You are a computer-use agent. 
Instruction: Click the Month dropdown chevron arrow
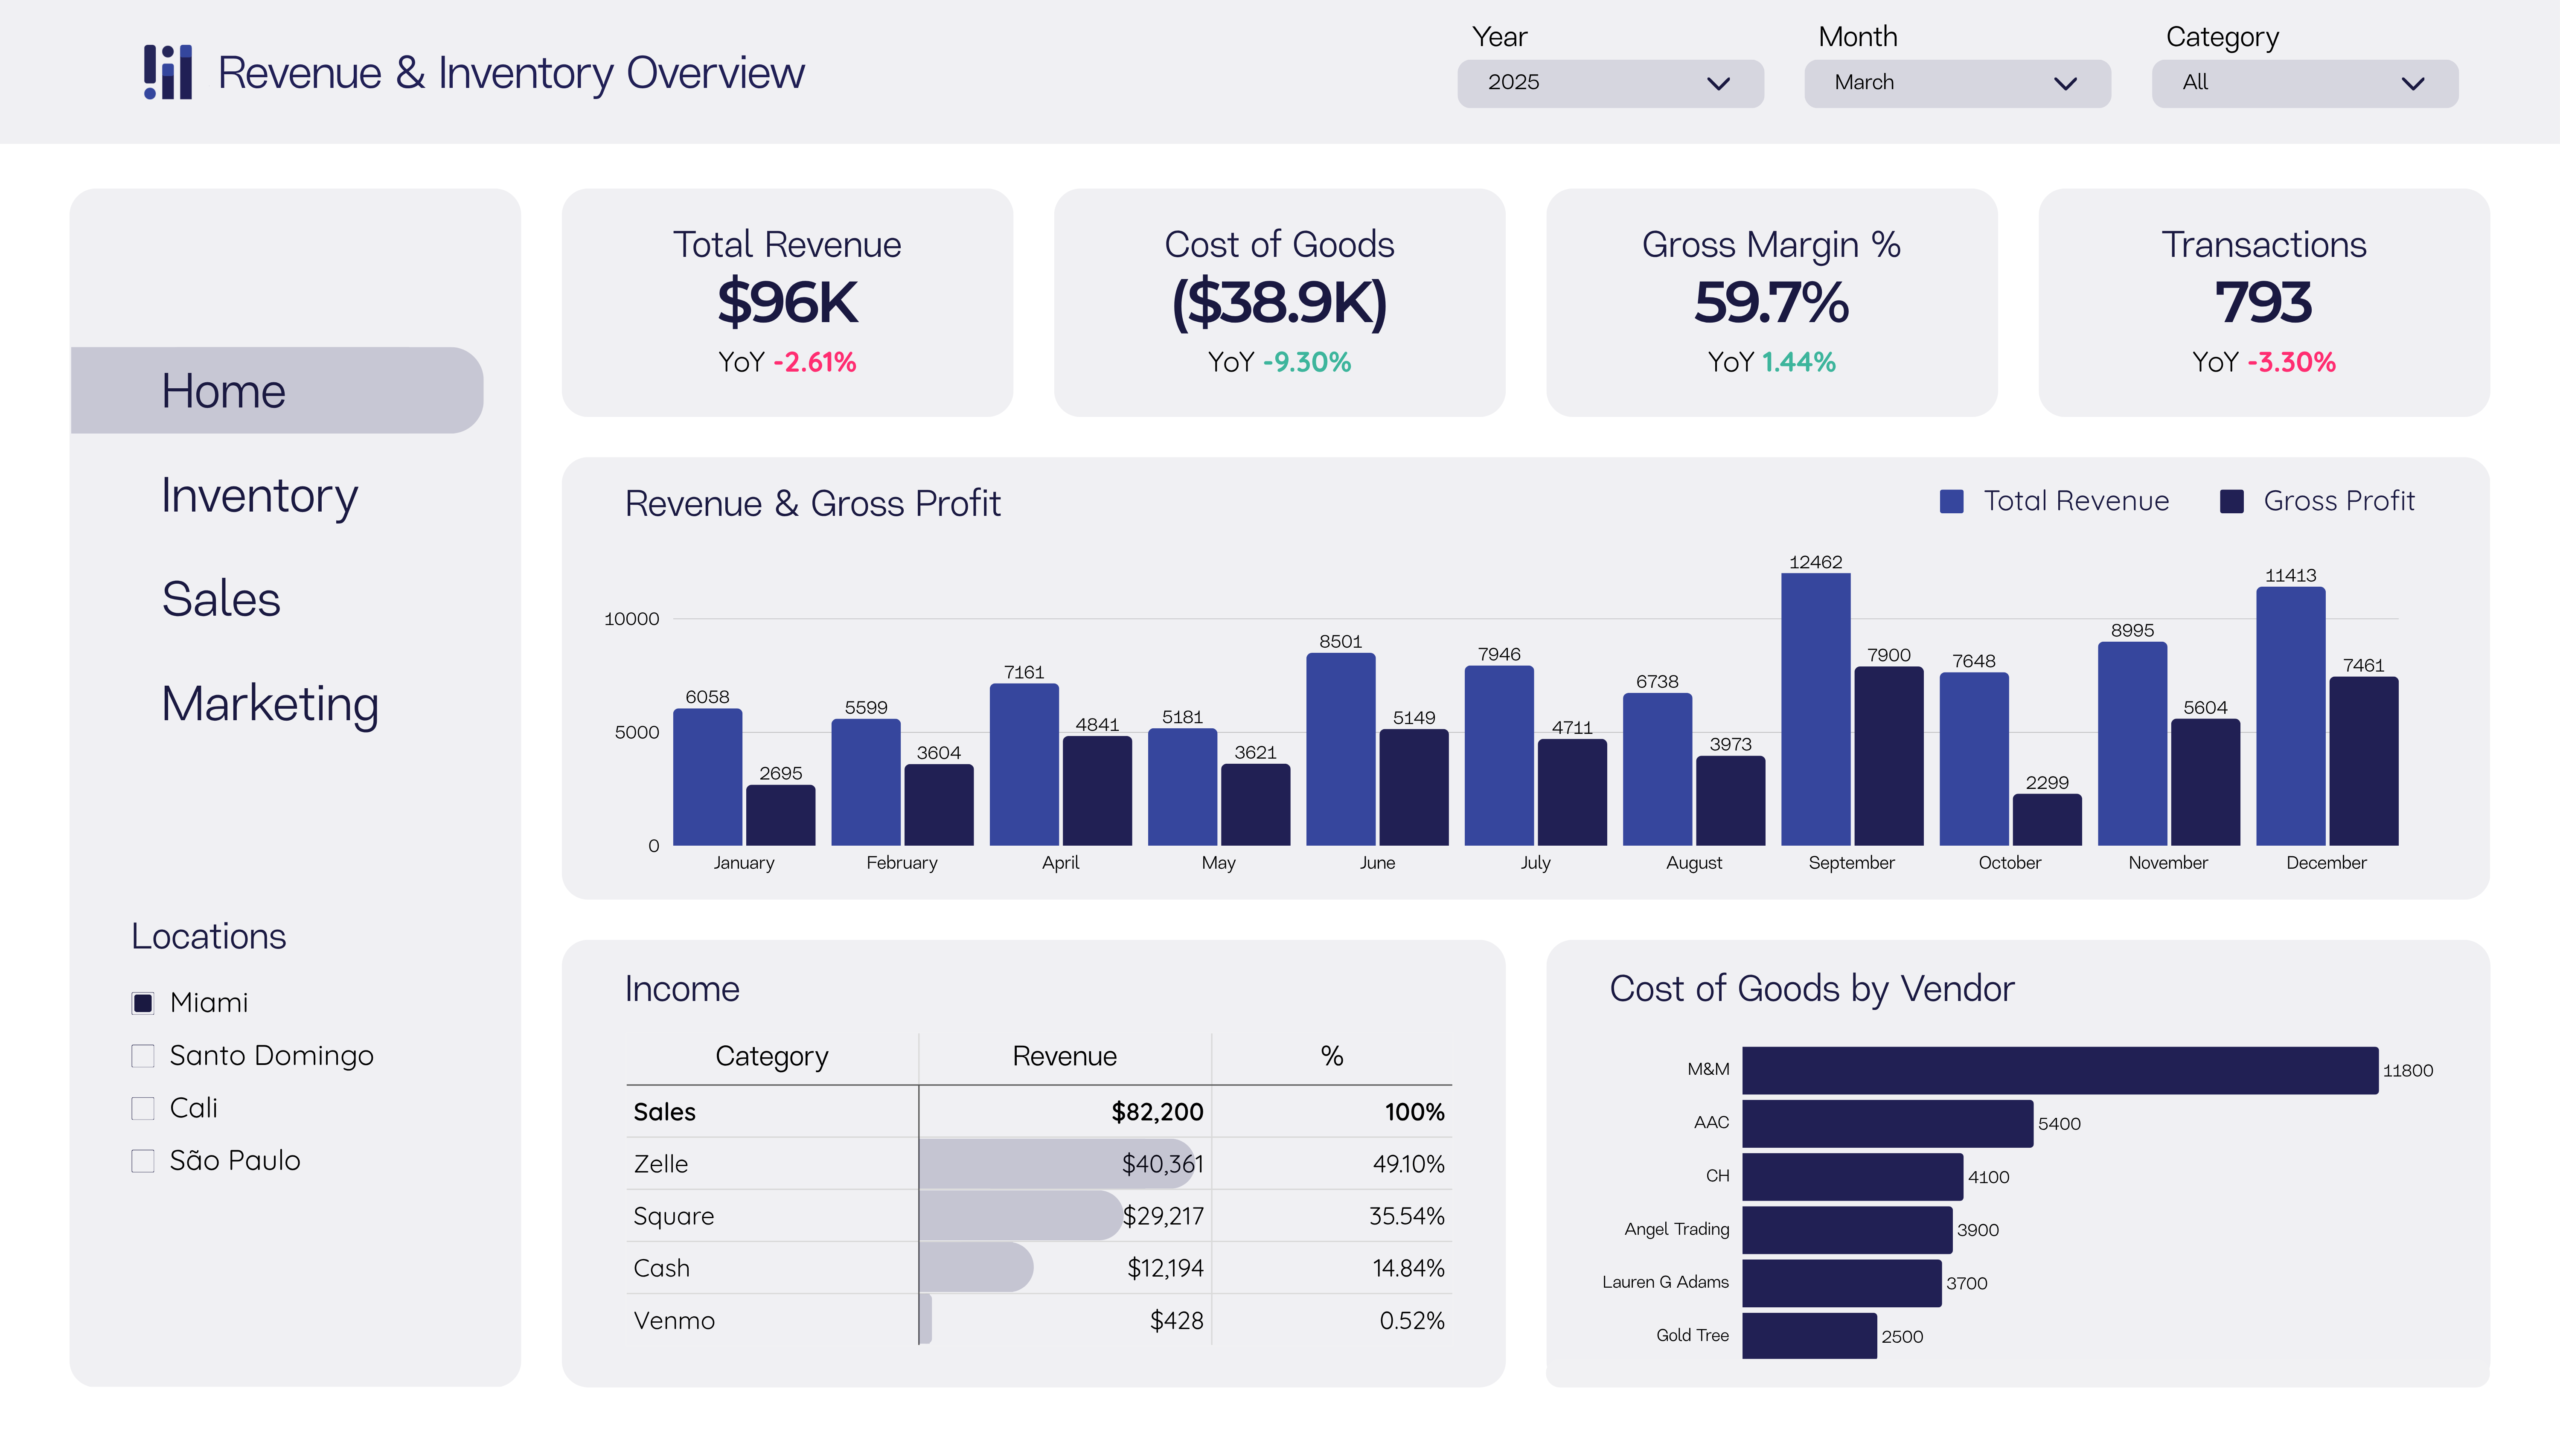click(2065, 84)
